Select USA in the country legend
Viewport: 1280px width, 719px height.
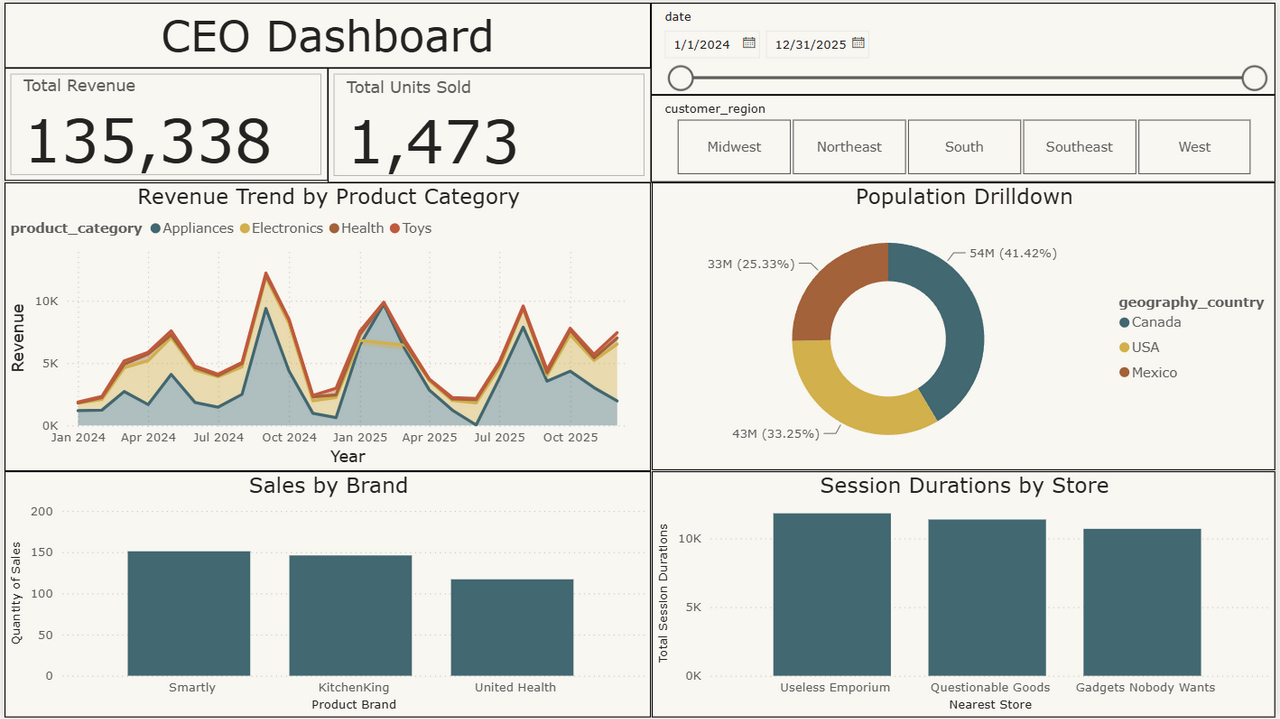pyautogui.click(x=1139, y=347)
